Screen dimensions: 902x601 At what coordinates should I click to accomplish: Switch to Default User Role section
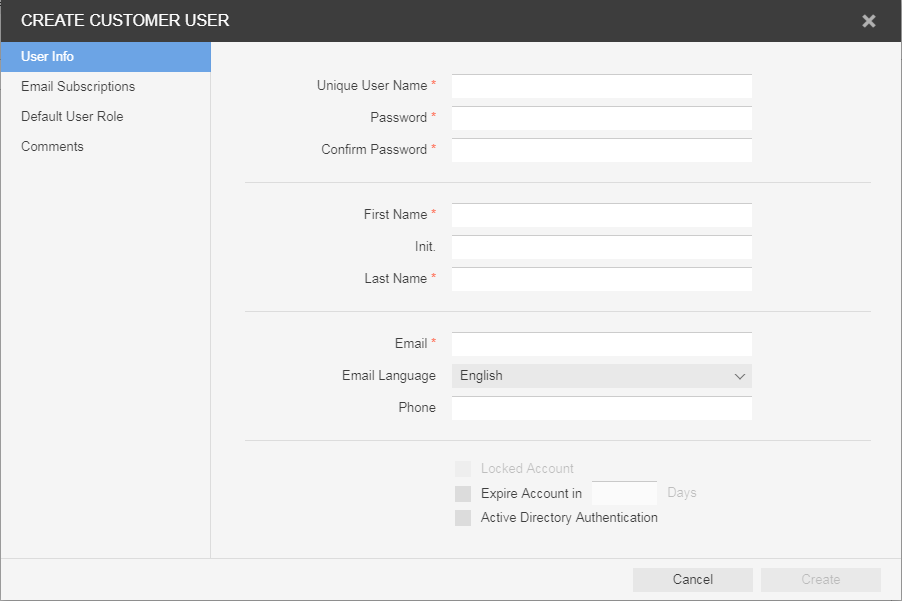click(72, 117)
